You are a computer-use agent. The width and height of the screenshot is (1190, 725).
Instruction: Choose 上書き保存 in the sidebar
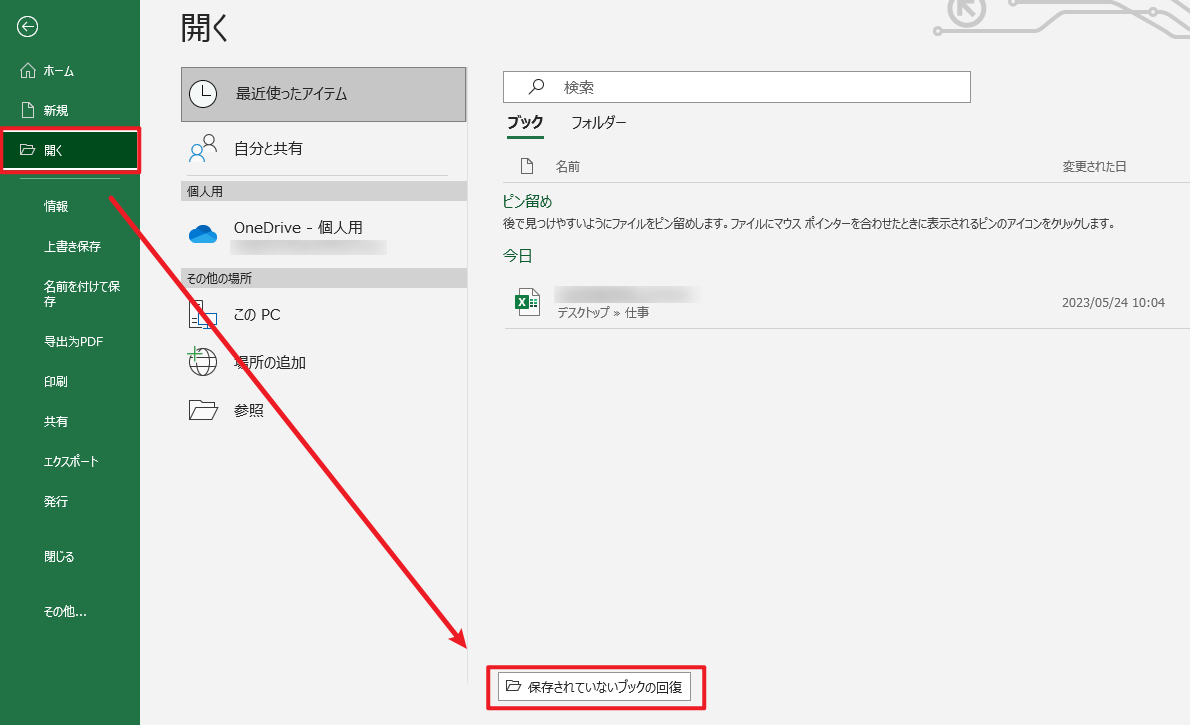[70, 246]
